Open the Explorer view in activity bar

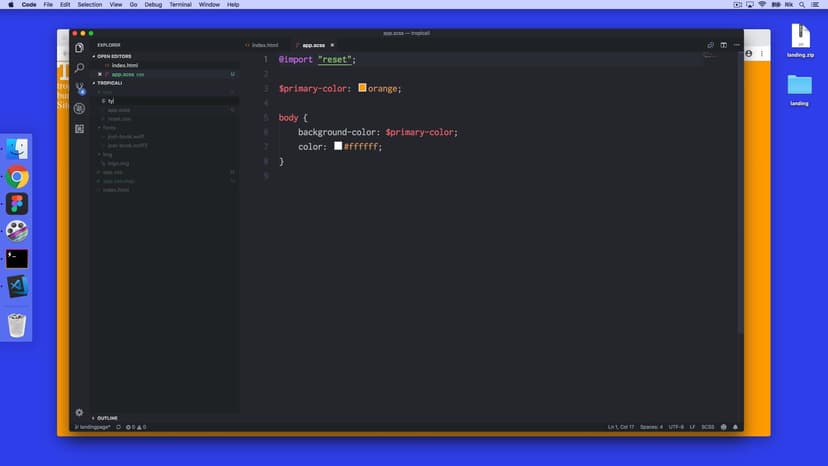pyautogui.click(x=79, y=47)
